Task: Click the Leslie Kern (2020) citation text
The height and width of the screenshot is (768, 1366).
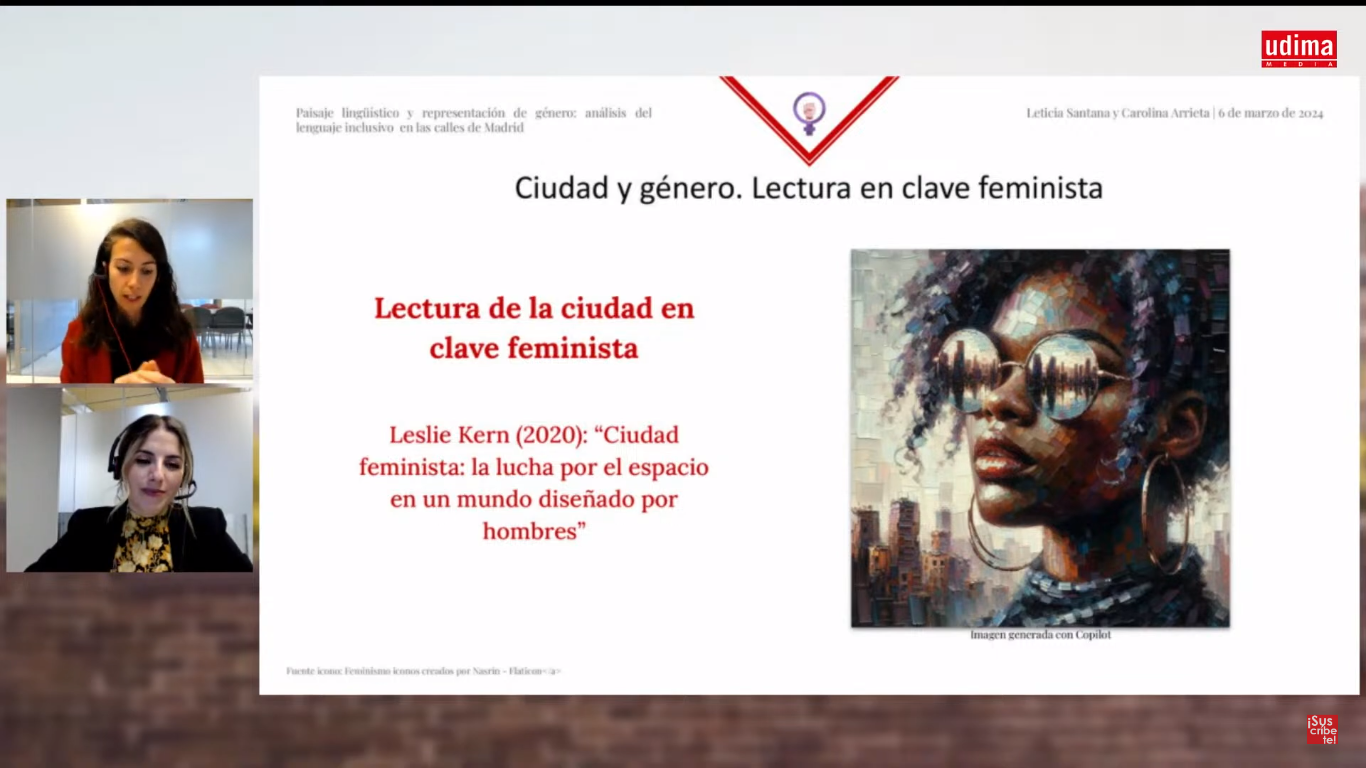Action: coord(534,482)
